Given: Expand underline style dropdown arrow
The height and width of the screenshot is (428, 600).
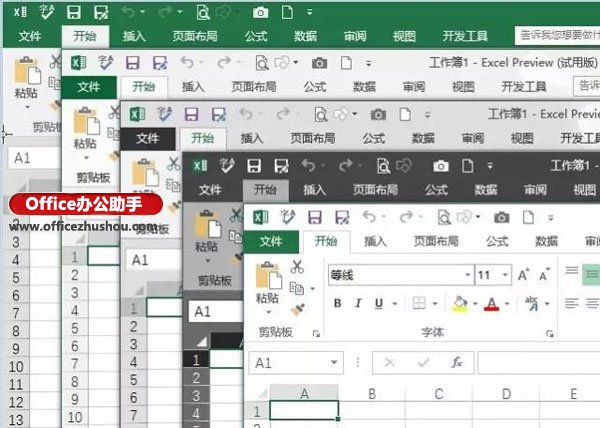Looking at the screenshot, I should coord(395,304).
